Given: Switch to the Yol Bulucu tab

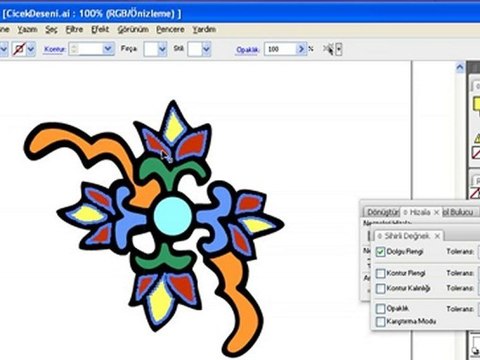Looking at the screenshot, I should [x=458, y=212].
